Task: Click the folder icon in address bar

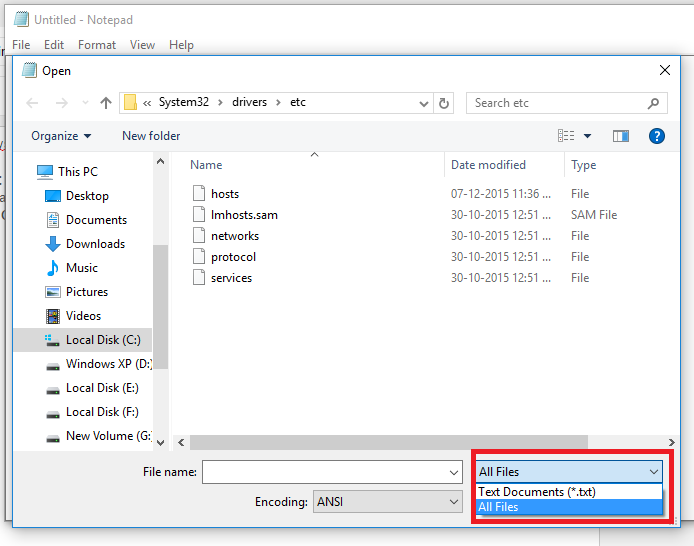Action: (130, 102)
